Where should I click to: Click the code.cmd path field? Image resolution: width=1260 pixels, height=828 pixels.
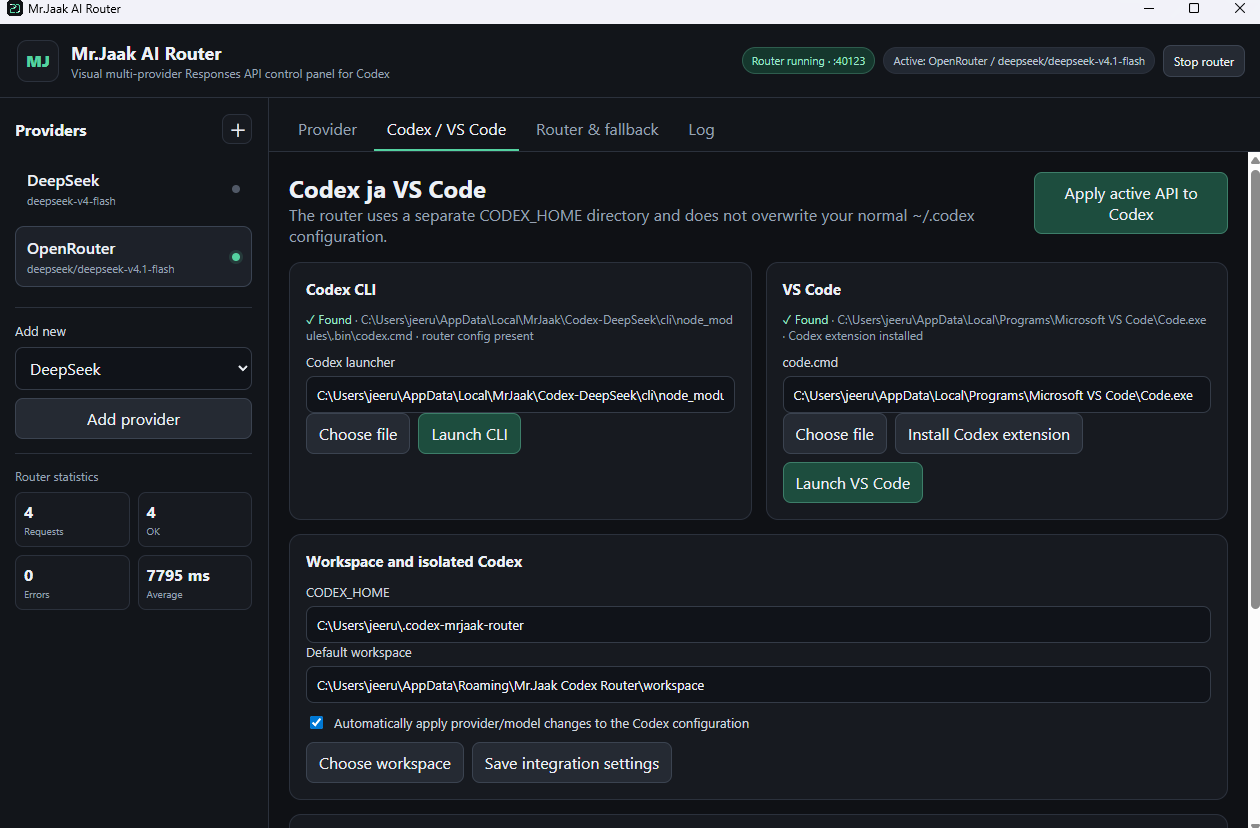(x=996, y=395)
